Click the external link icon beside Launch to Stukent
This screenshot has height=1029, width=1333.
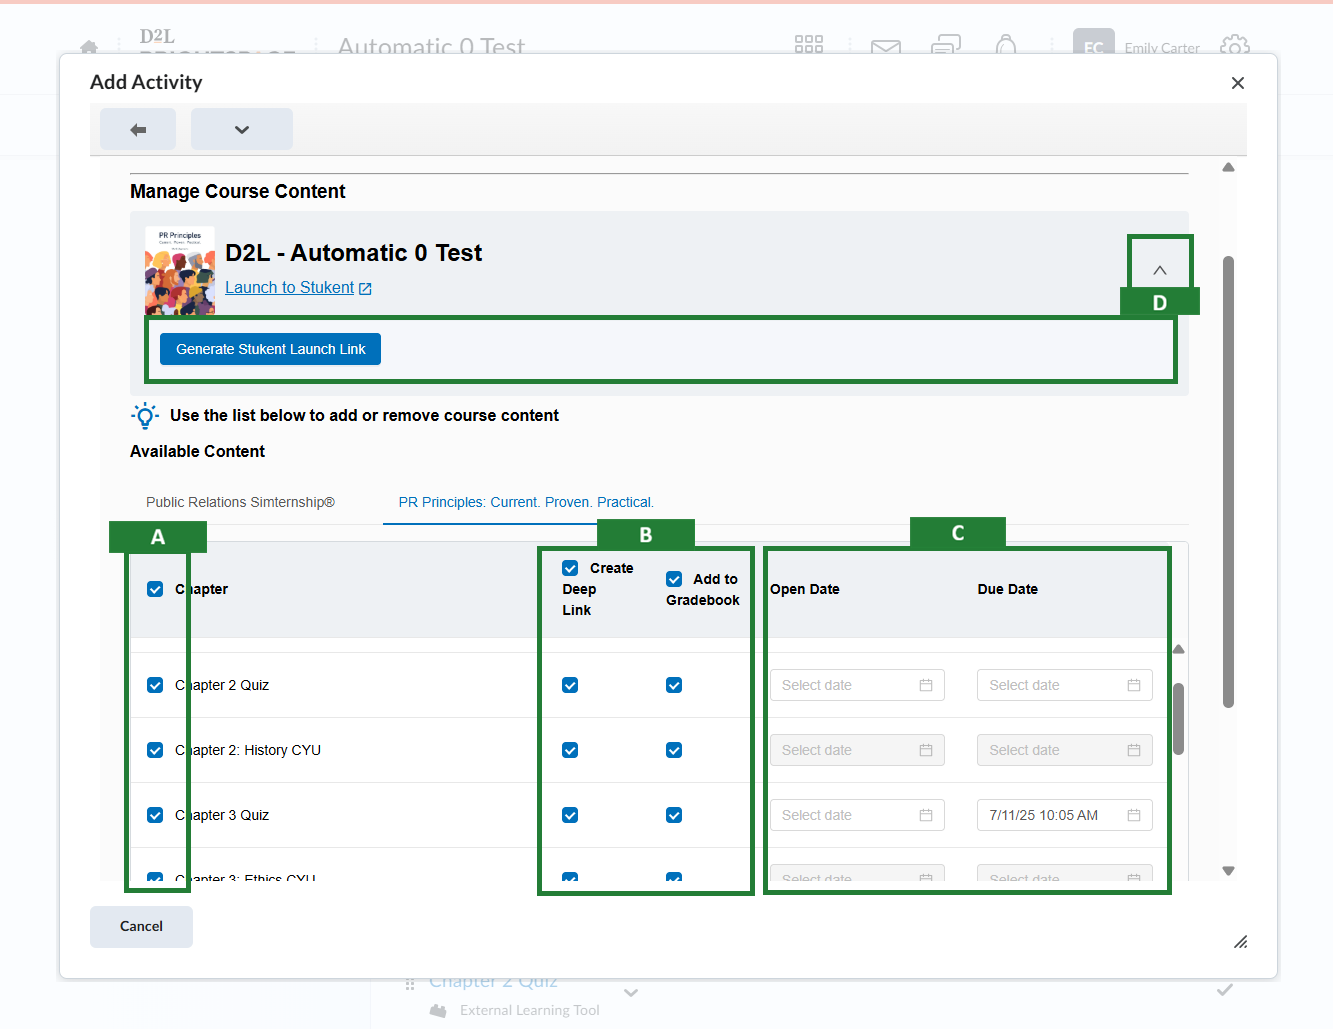[366, 289]
